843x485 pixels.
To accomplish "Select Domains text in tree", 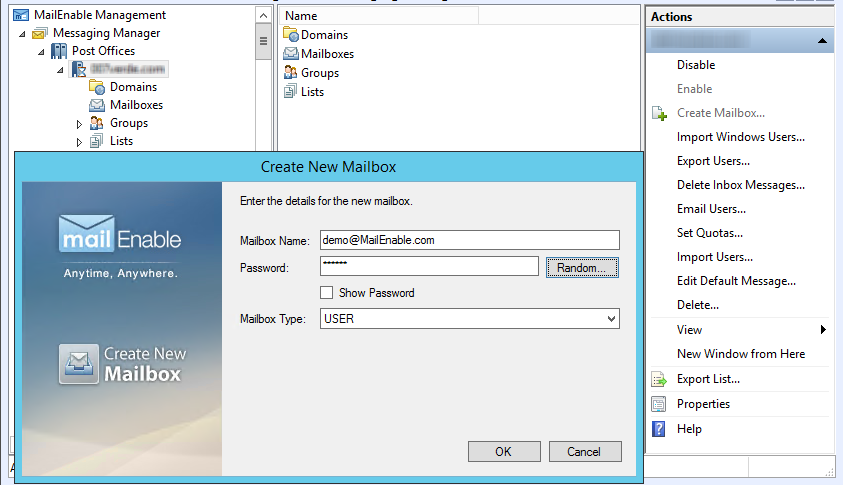I will tap(133, 87).
